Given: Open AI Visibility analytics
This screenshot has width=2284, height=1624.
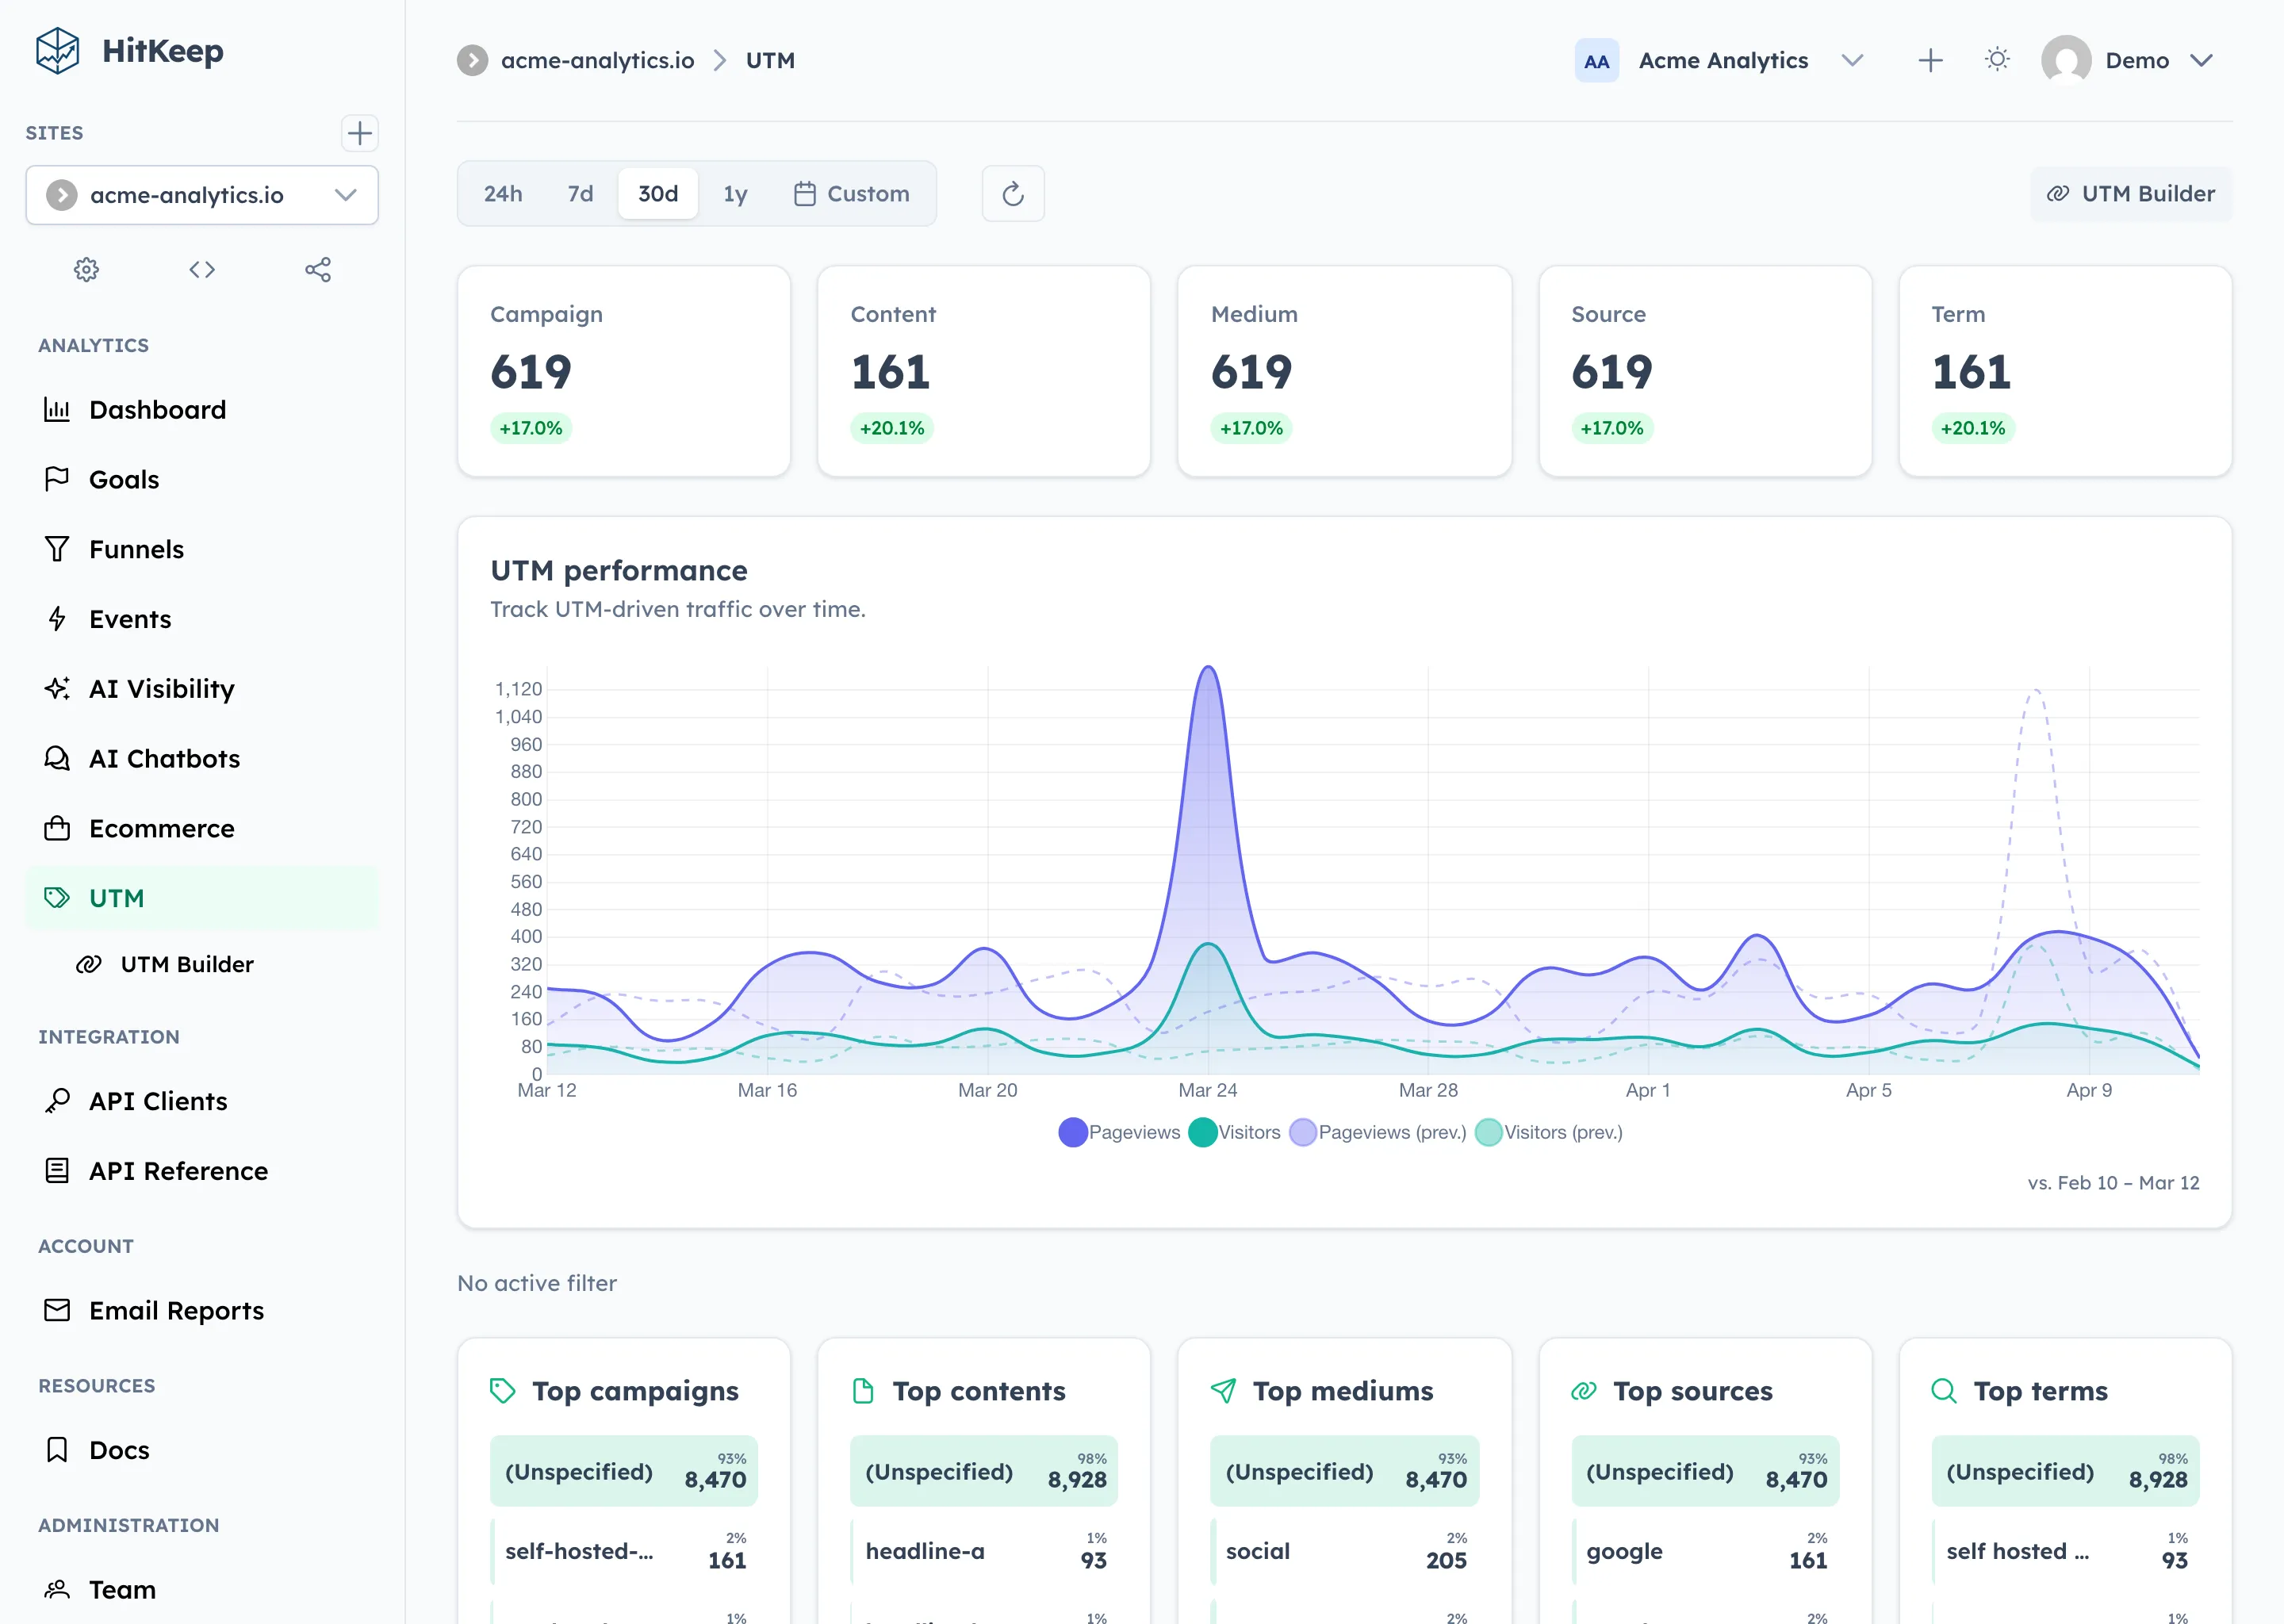Looking at the screenshot, I should [x=161, y=688].
